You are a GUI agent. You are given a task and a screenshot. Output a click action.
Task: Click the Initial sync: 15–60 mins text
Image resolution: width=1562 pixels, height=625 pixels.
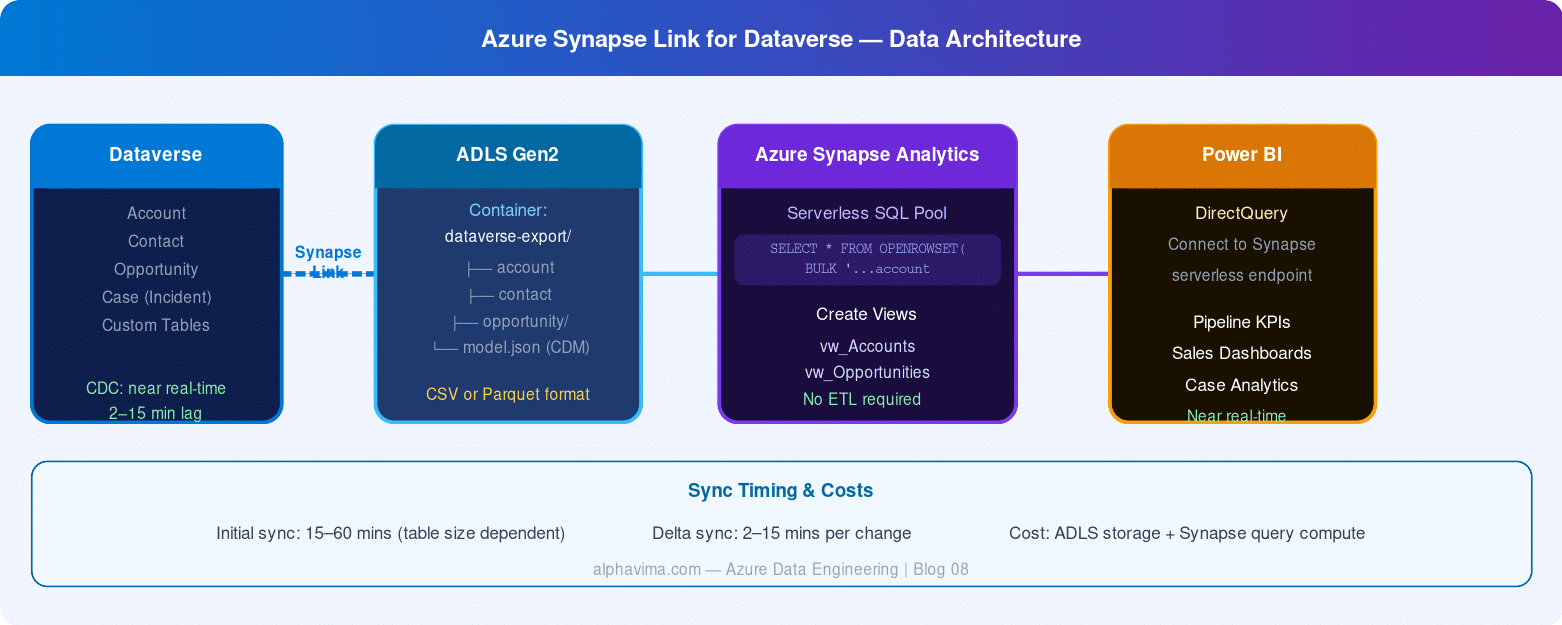click(x=391, y=533)
